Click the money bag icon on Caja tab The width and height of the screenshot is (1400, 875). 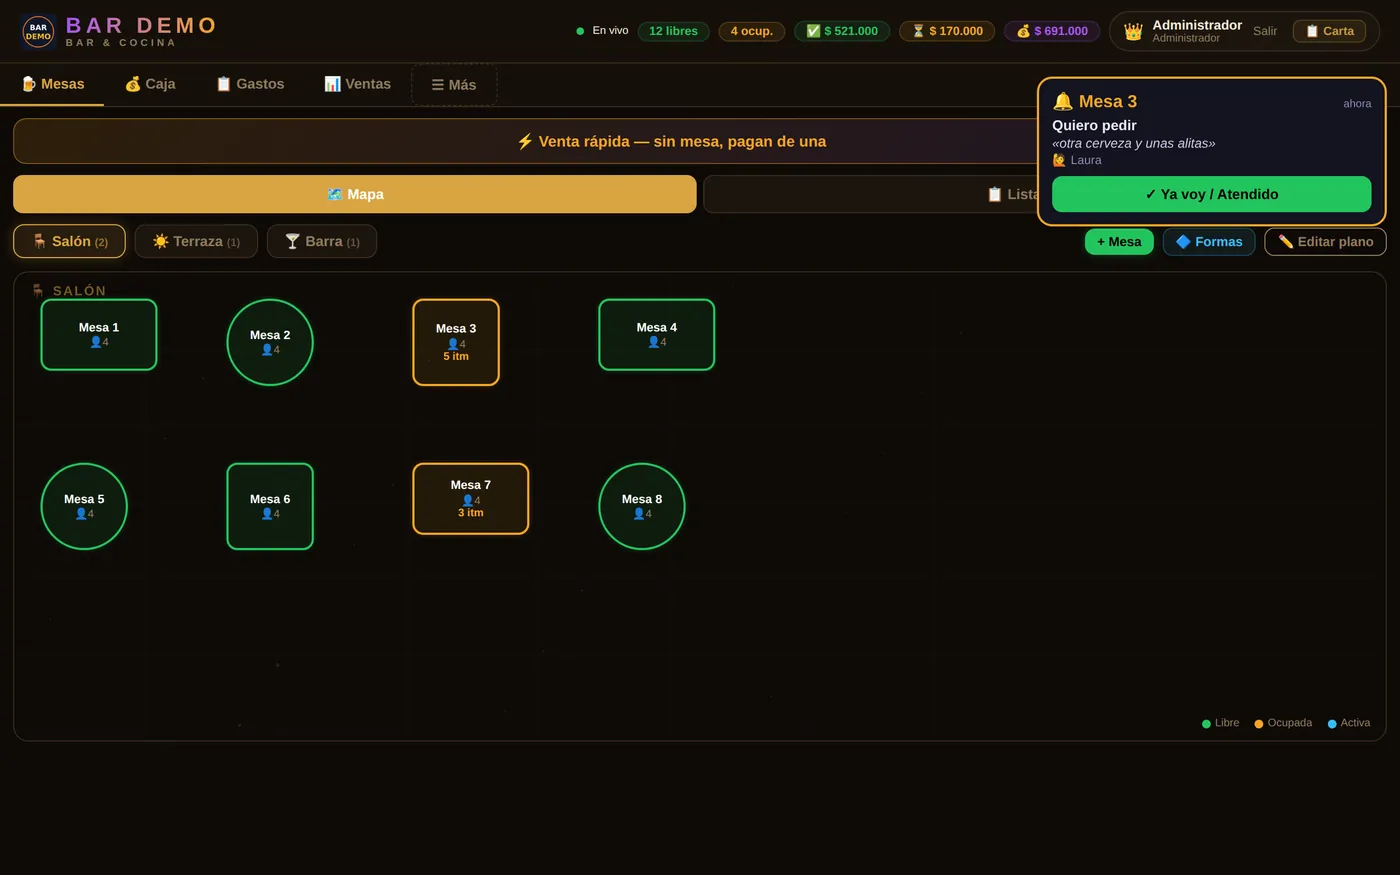click(x=133, y=84)
